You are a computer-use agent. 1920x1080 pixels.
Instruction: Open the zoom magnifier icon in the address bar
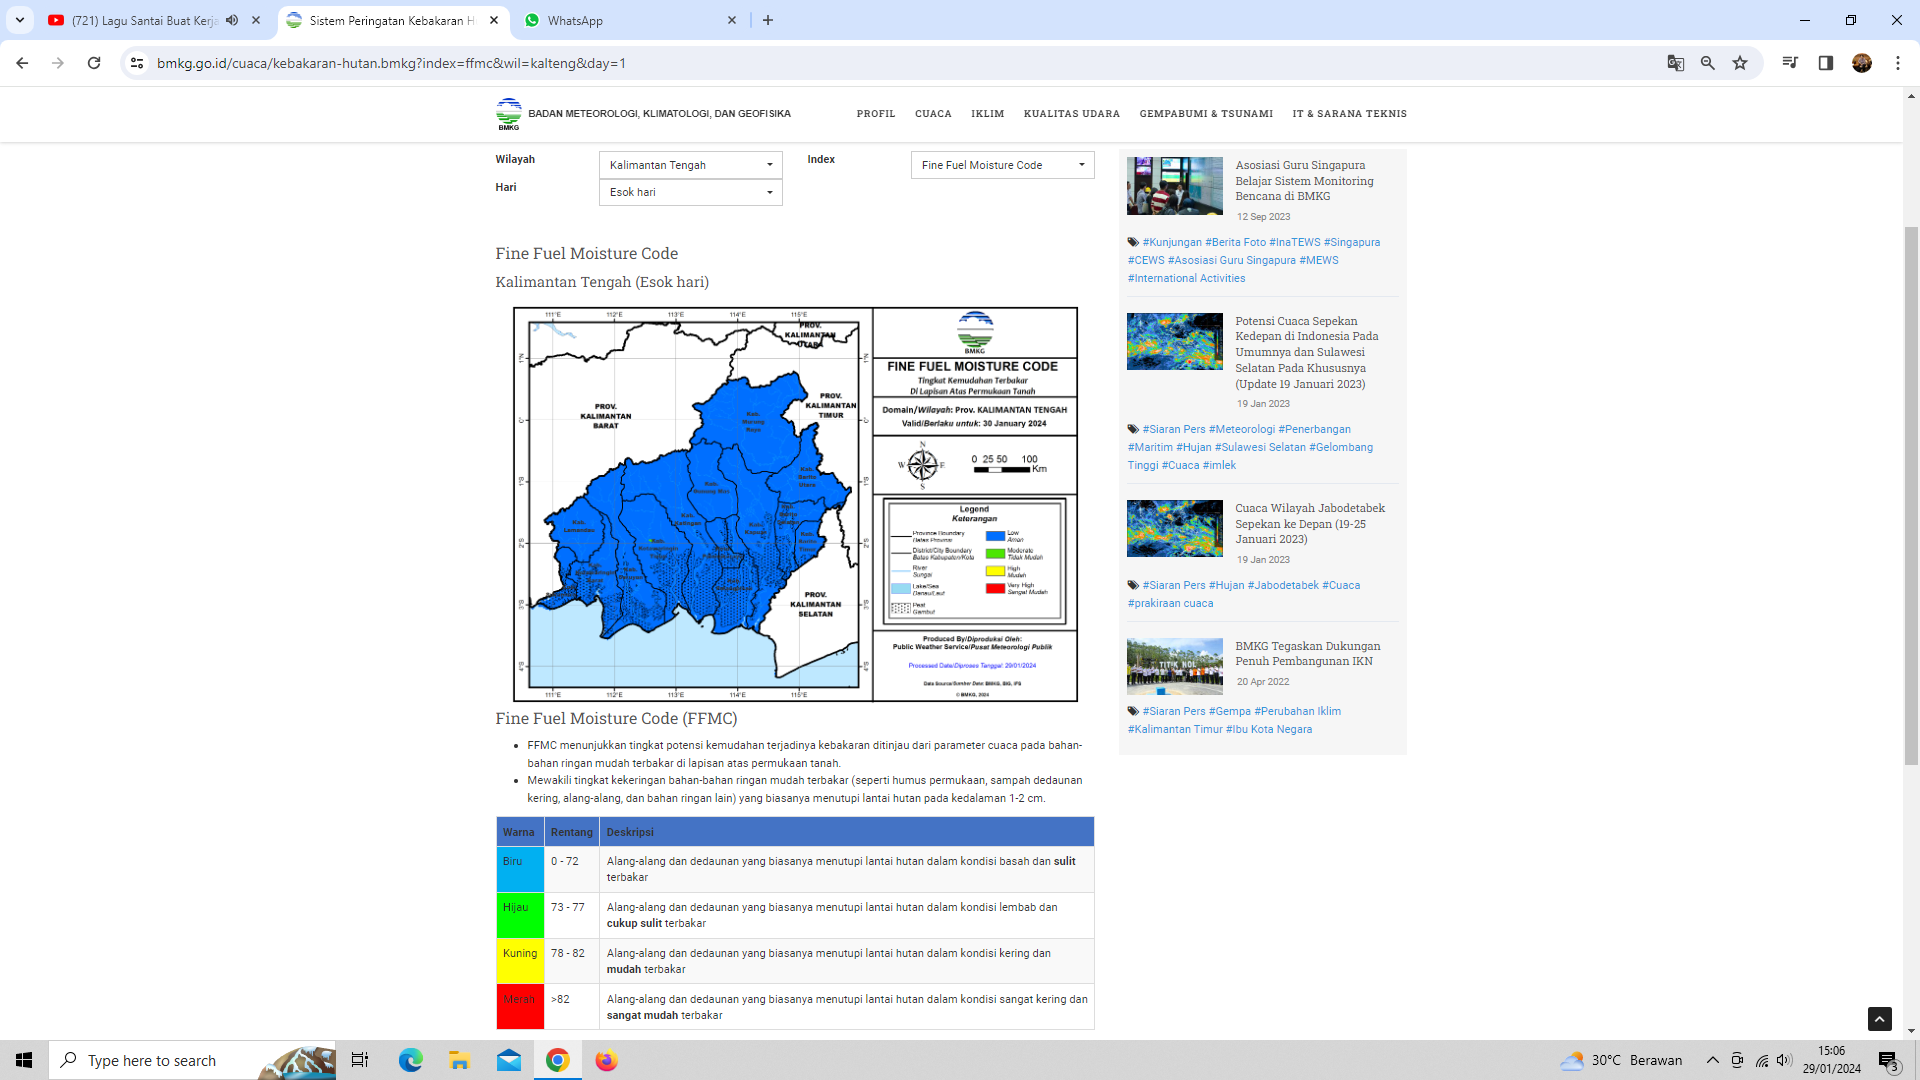pyautogui.click(x=1708, y=63)
